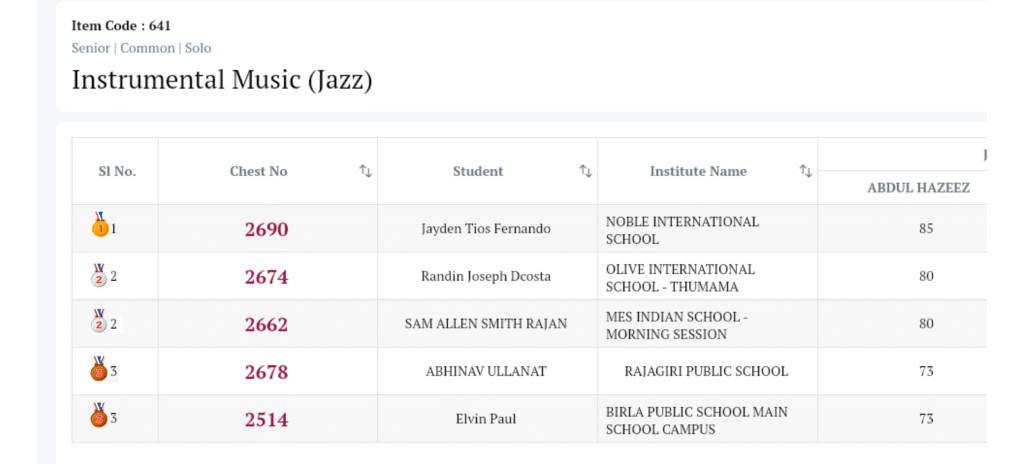Image resolution: width=1024 pixels, height=464 pixels.
Task: Select NOBLE INTERNATIONAL SCHOOL cell
Action: (682, 230)
